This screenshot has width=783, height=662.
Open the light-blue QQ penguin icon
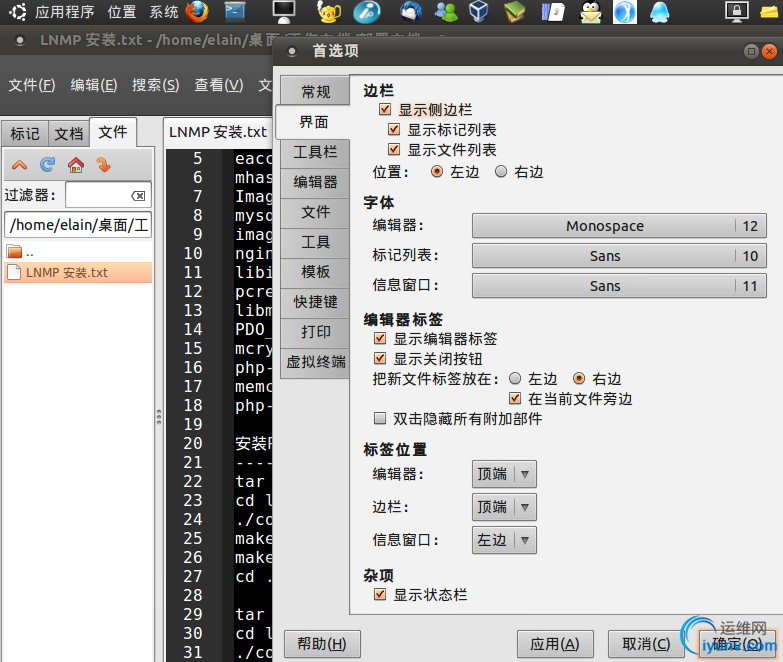tap(660, 11)
